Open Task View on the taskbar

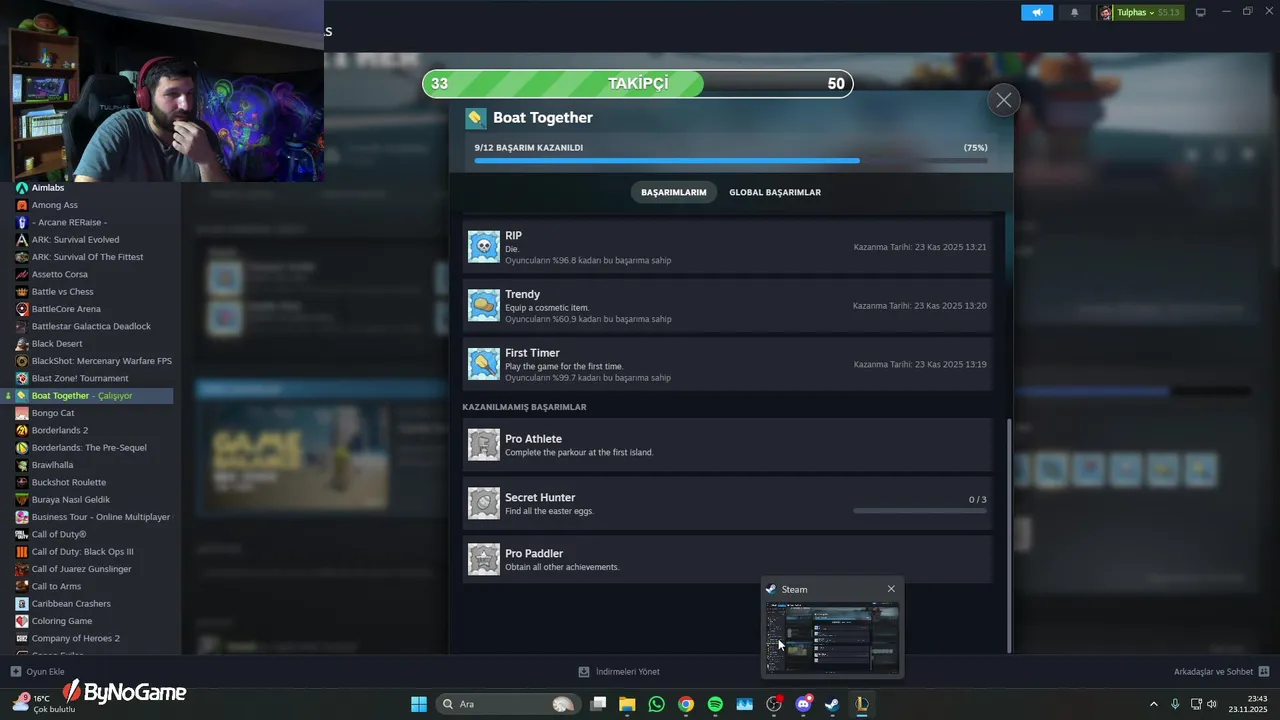tap(598, 704)
